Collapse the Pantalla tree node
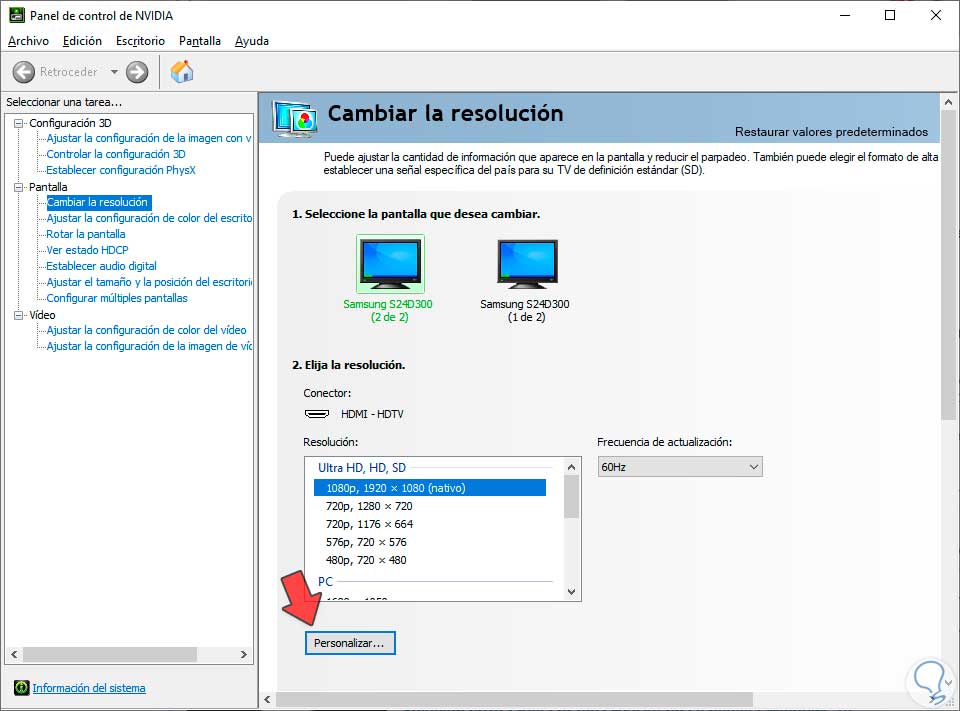This screenshot has height=711, width=960. click(x=18, y=187)
